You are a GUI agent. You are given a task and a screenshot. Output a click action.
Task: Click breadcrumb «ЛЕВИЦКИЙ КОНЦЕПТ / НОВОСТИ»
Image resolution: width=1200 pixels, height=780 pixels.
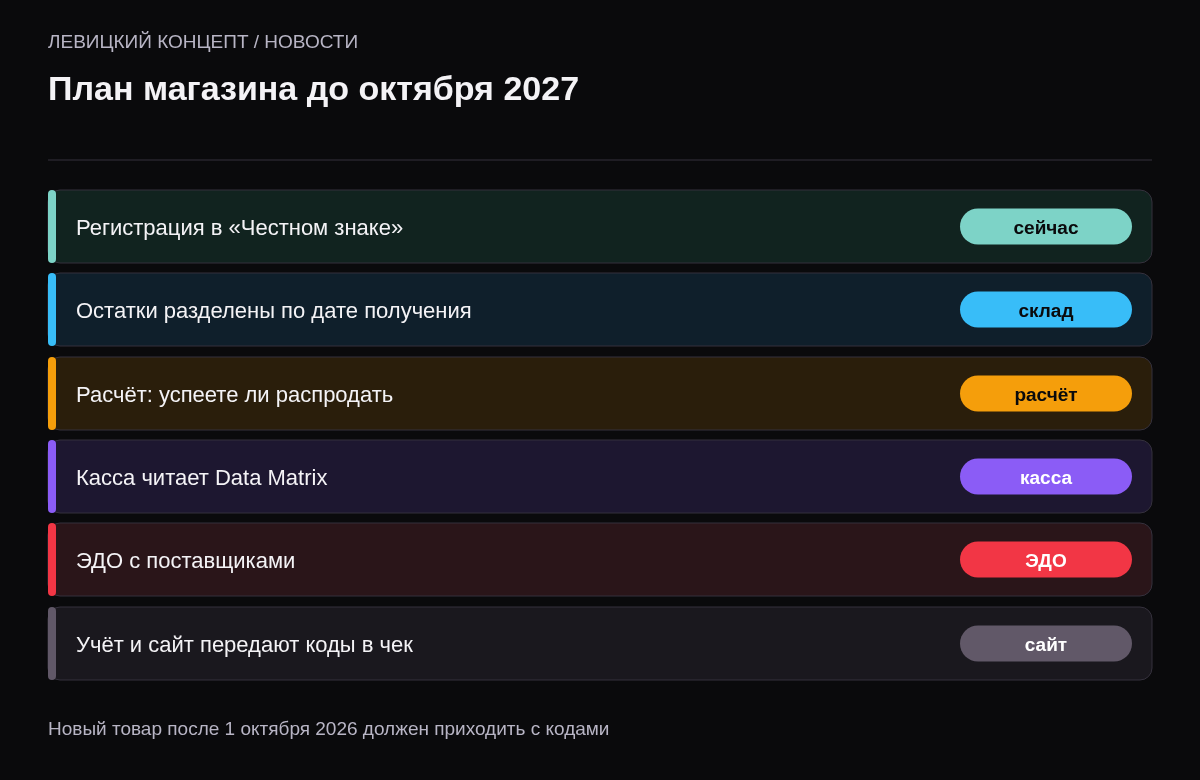coord(203,42)
